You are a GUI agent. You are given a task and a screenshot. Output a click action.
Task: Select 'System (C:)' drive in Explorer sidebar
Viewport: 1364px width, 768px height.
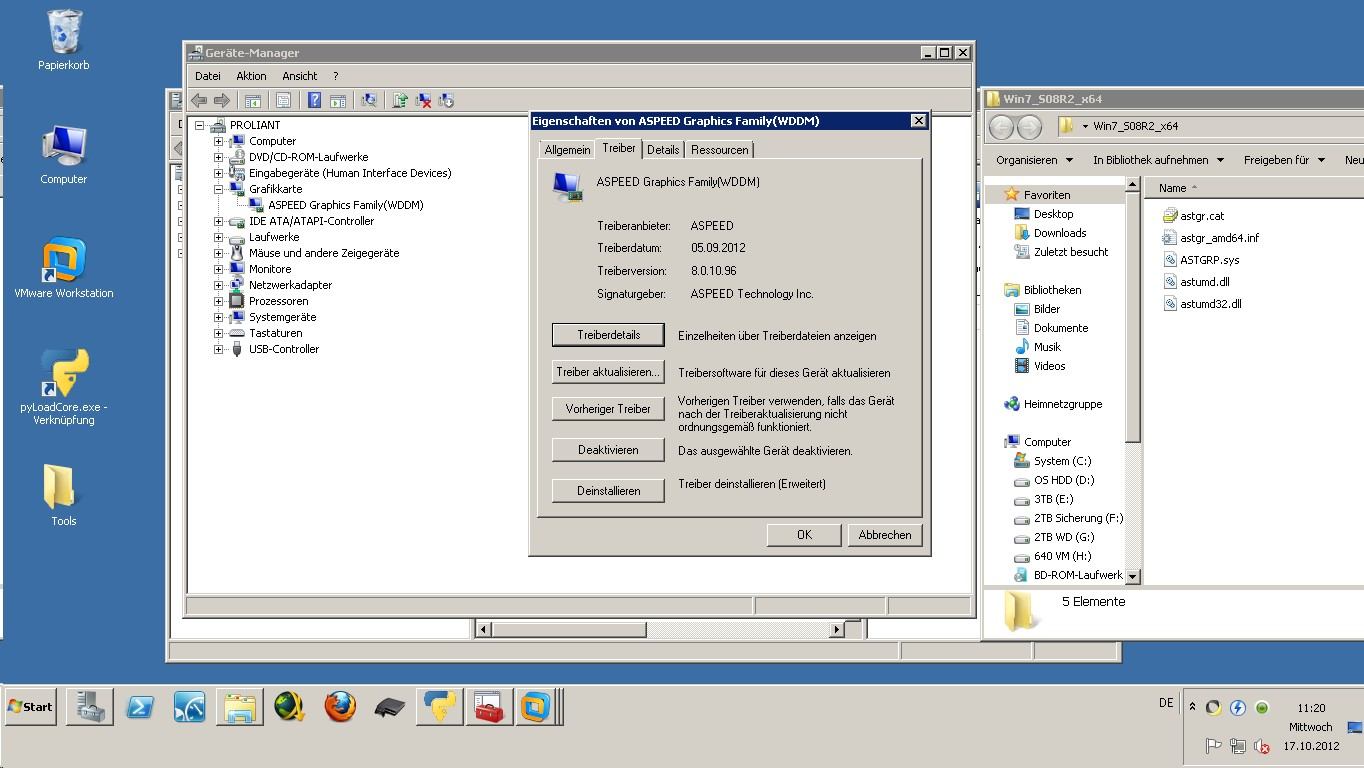coord(1062,461)
